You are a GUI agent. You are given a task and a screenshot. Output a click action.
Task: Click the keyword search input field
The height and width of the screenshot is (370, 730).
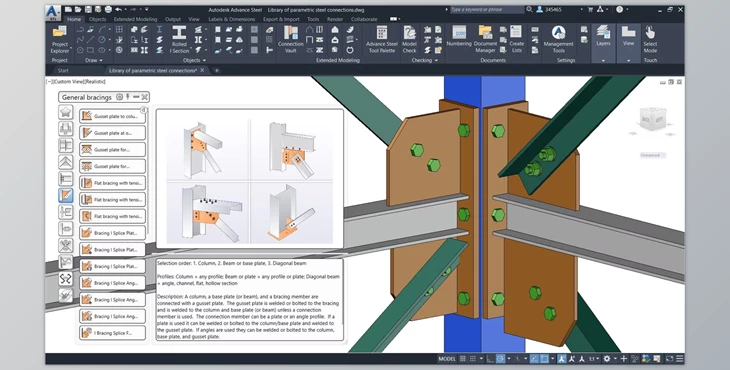pos(487,9)
